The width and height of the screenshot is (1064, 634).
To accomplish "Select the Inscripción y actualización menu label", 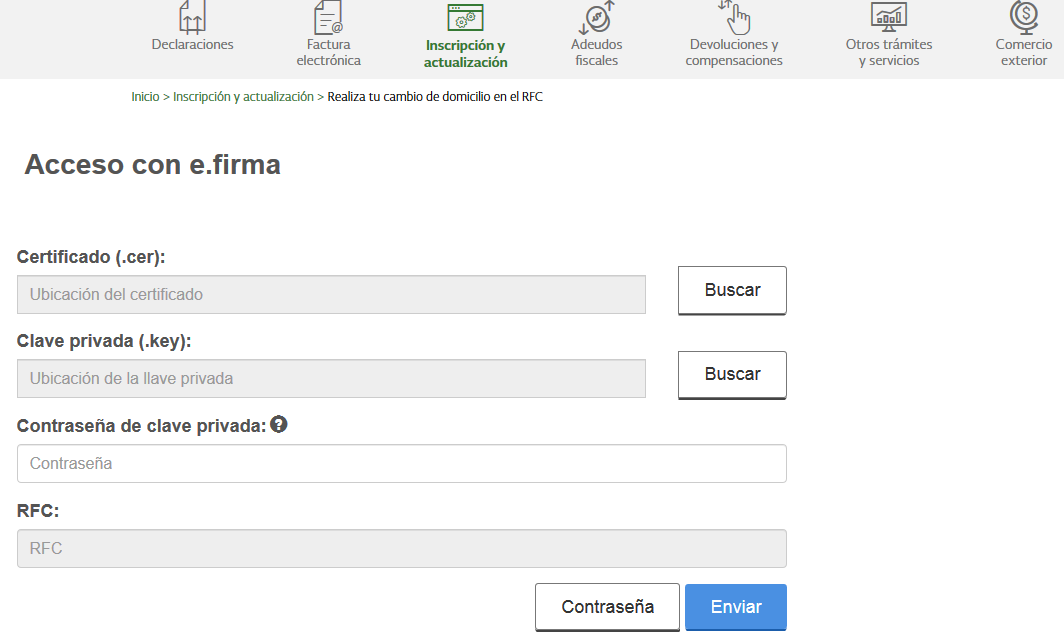I will pos(466,54).
